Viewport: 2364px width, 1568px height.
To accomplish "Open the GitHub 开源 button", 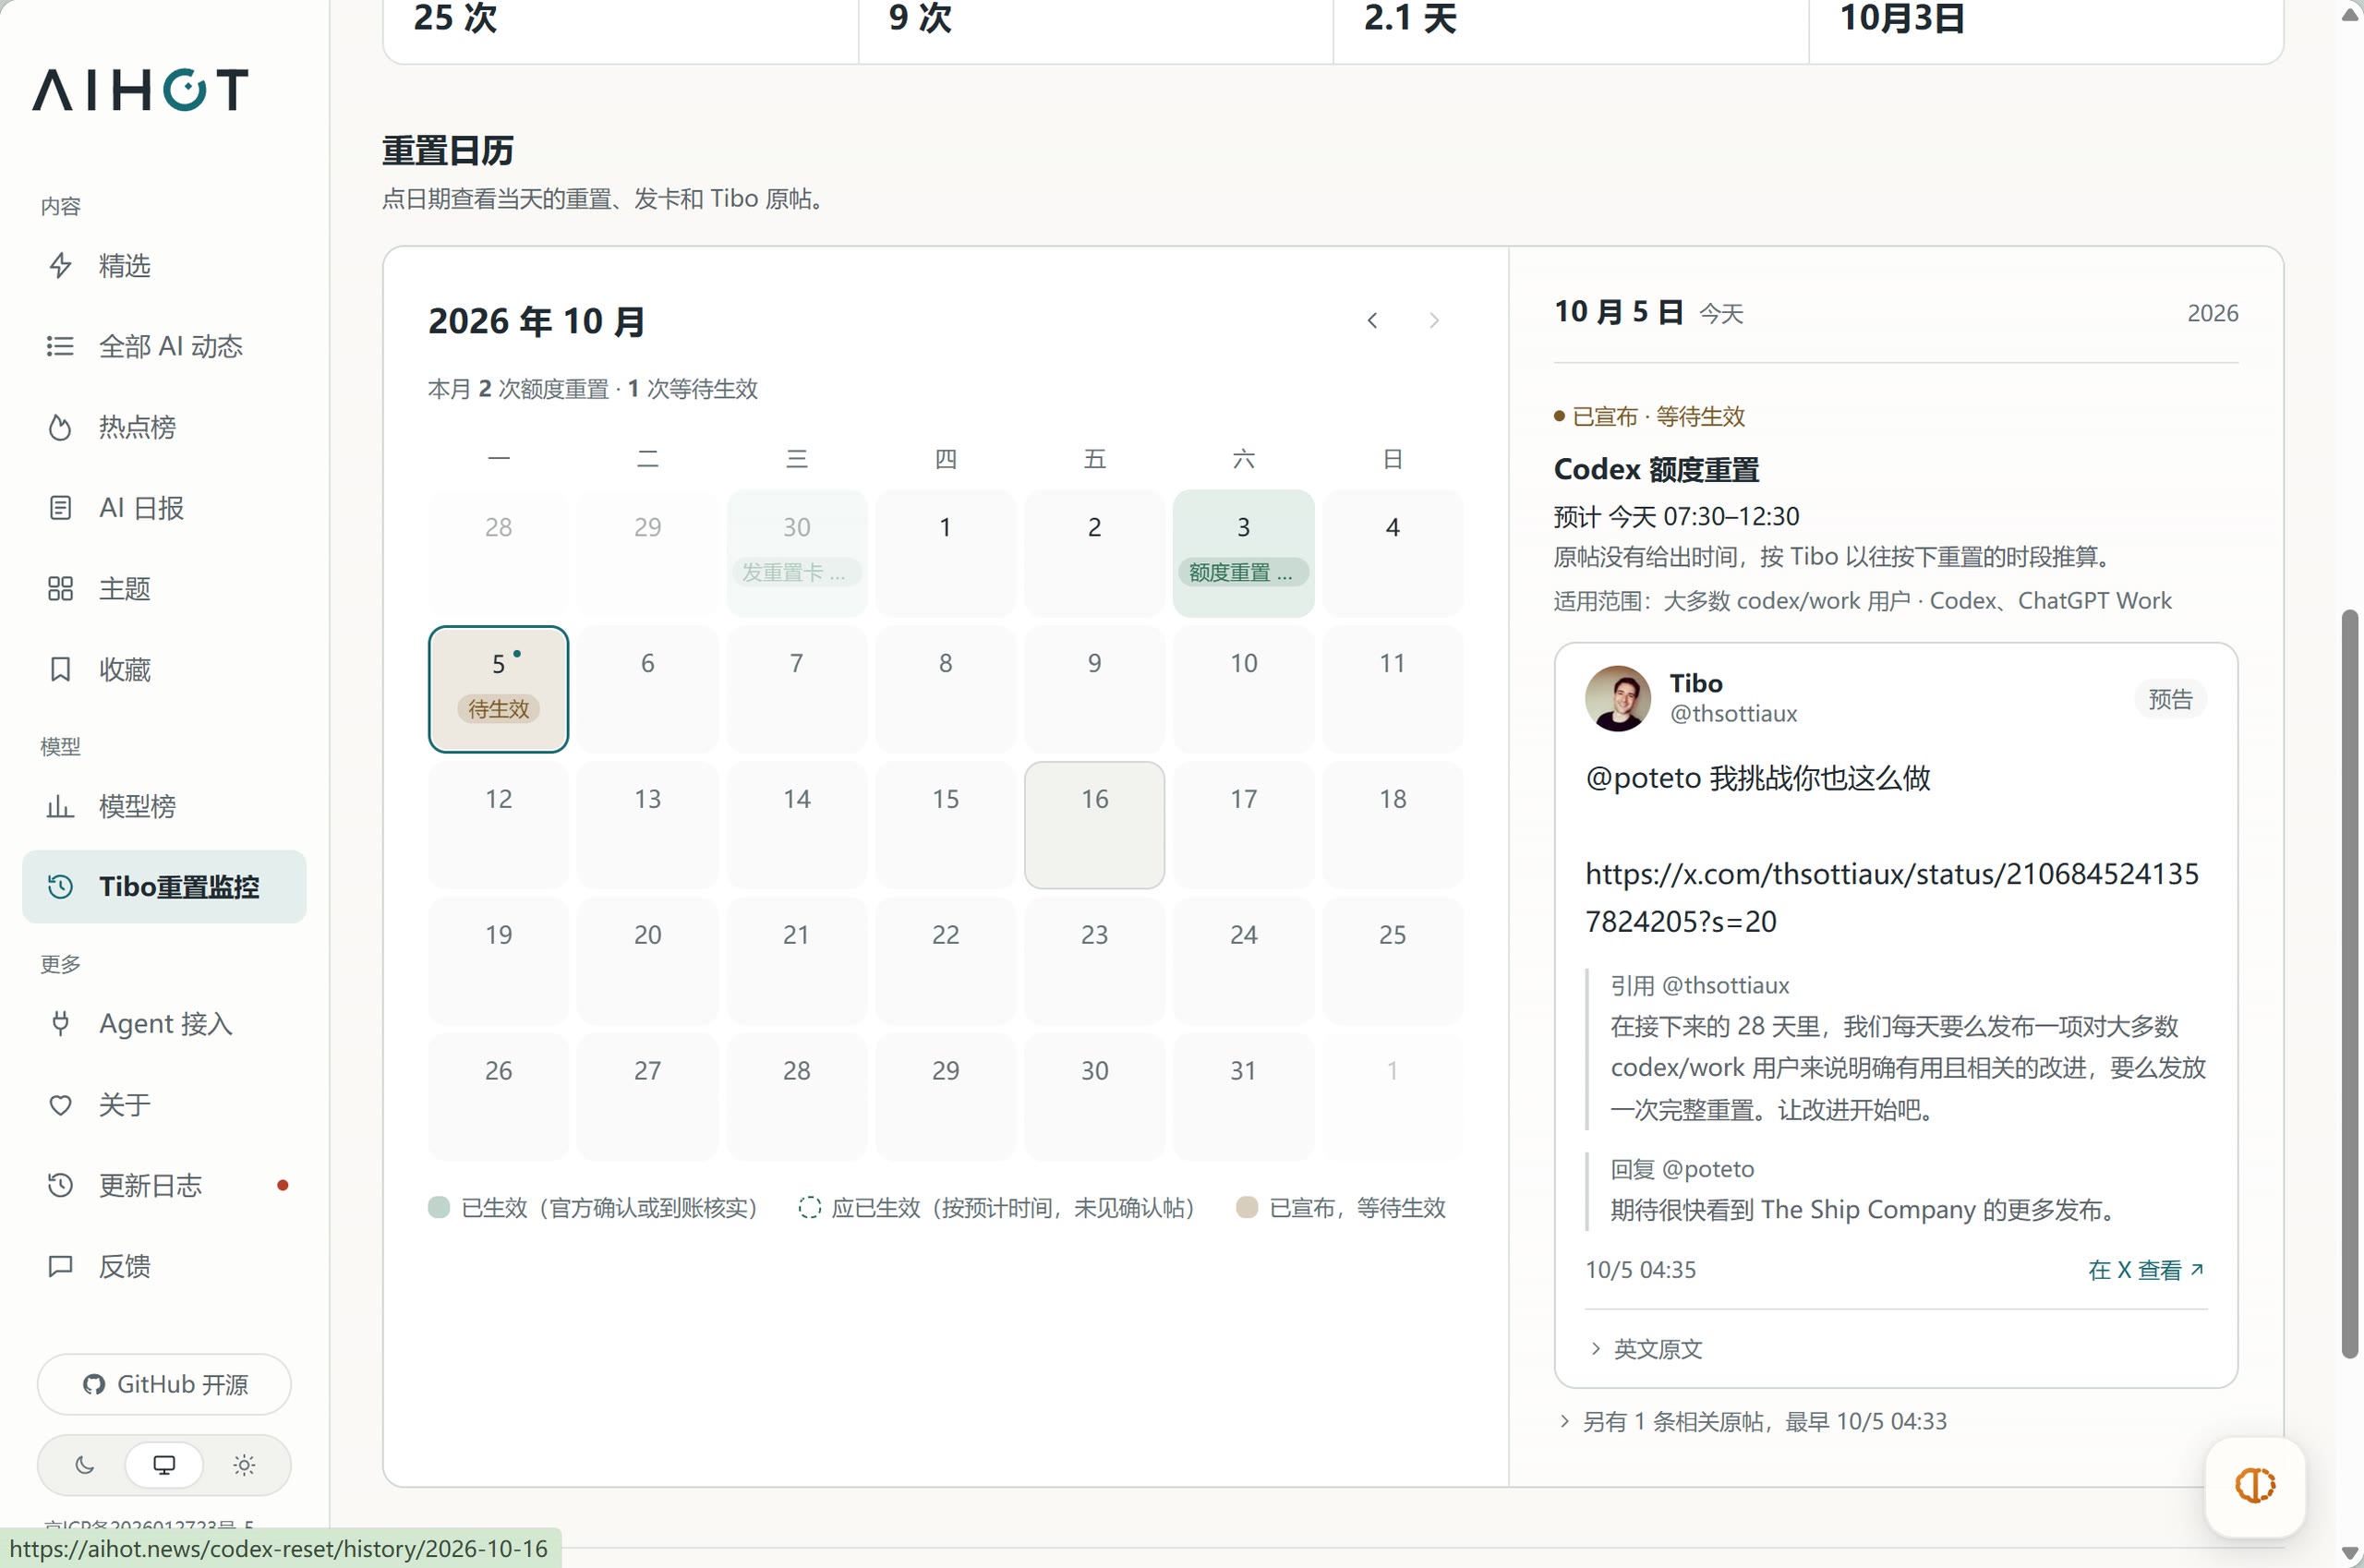I will [164, 1384].
